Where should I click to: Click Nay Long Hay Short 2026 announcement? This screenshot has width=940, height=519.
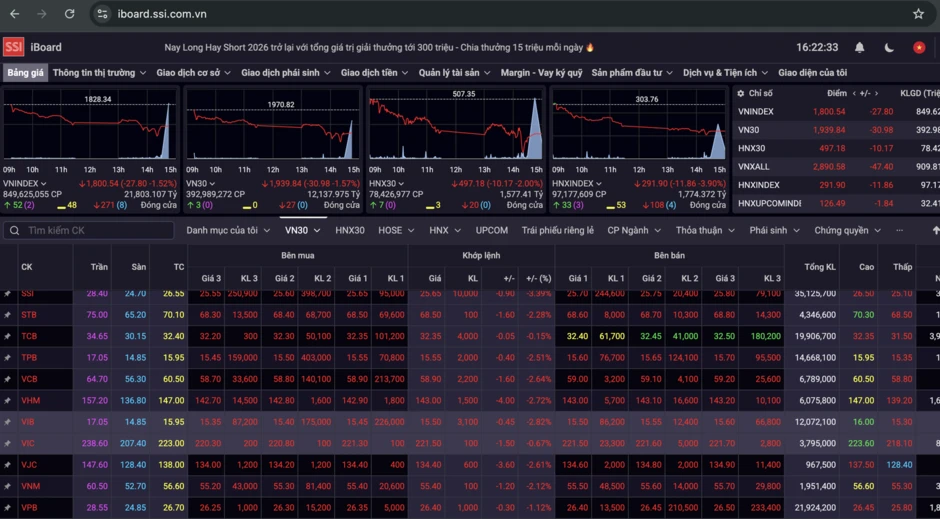tap(379, 47)
